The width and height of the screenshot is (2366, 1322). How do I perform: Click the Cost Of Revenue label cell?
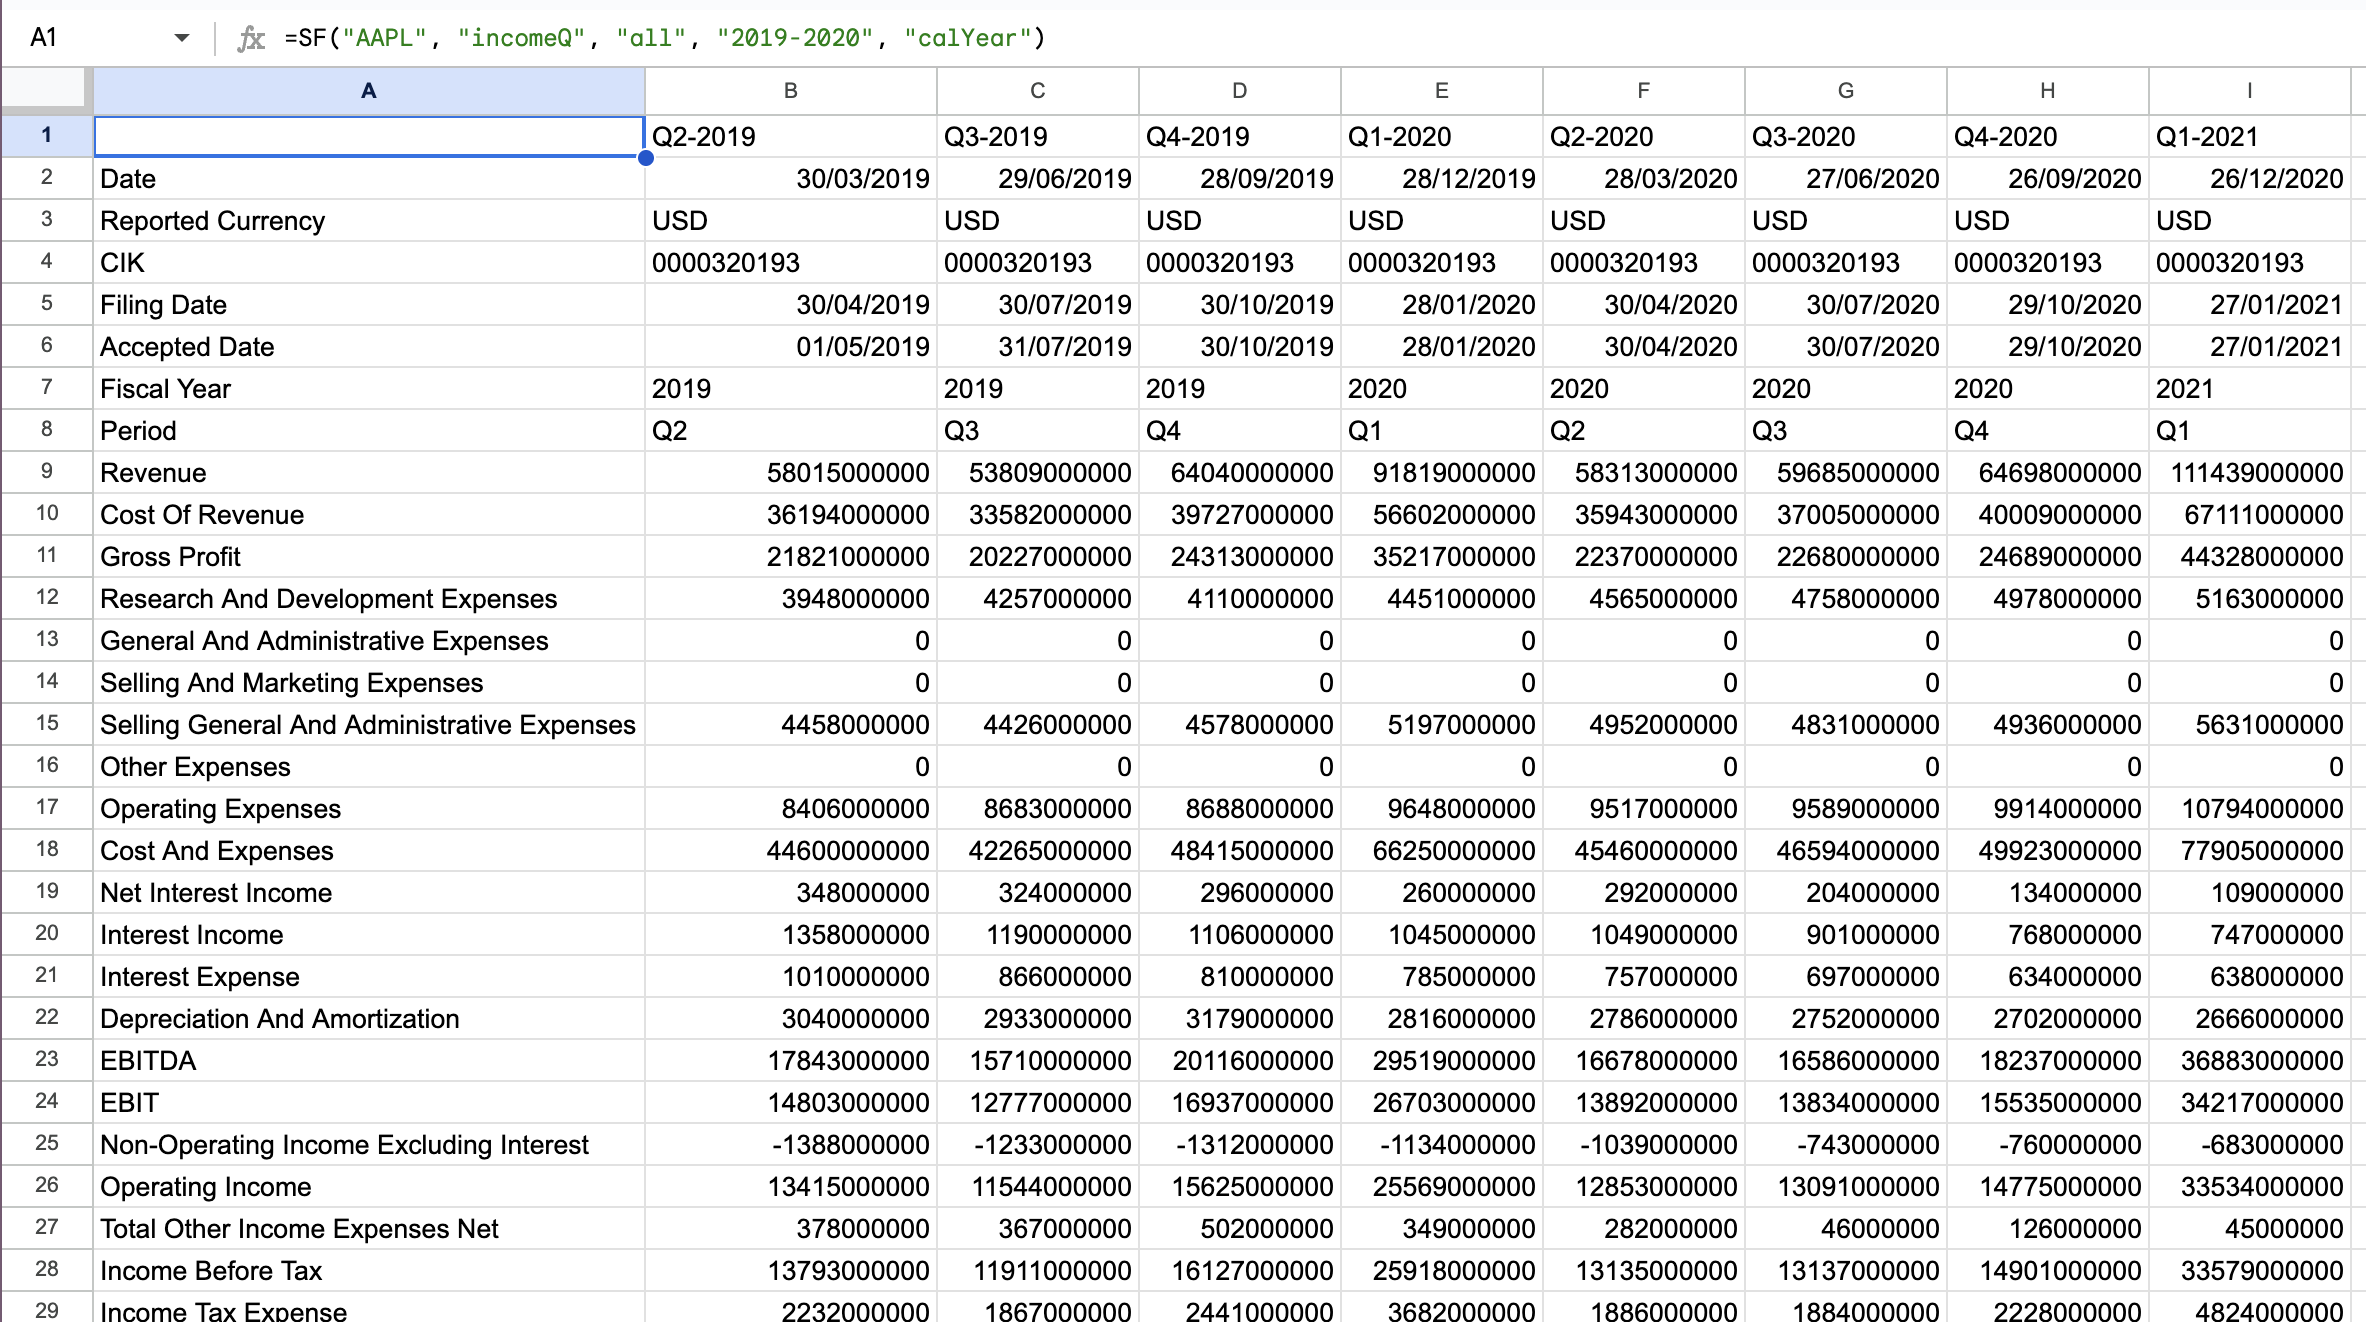tap(369, 514)
